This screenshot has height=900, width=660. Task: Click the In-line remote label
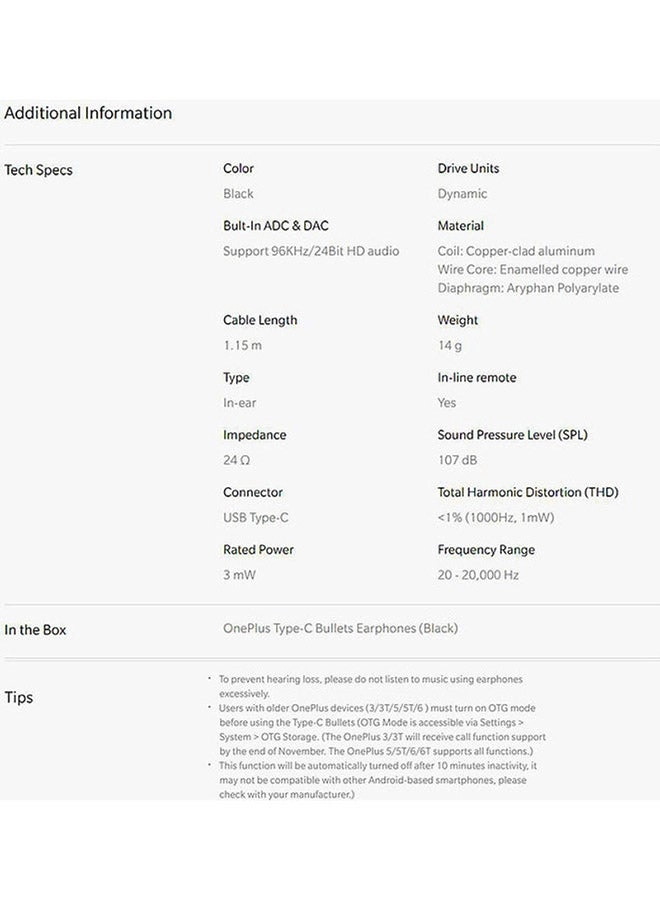(477, 377)
